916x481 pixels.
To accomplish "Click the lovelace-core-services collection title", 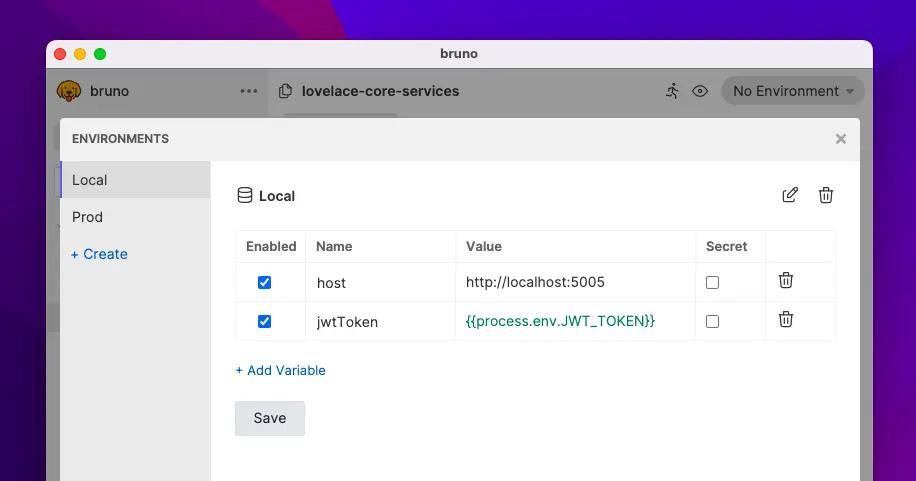I will 380,91.
